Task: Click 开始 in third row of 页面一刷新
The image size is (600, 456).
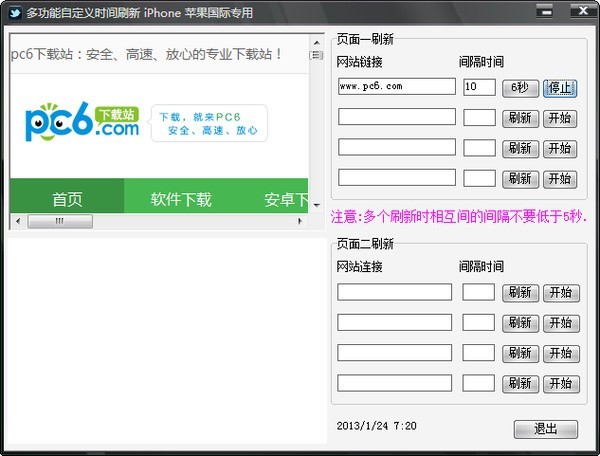Action: [x=560, y=149]
